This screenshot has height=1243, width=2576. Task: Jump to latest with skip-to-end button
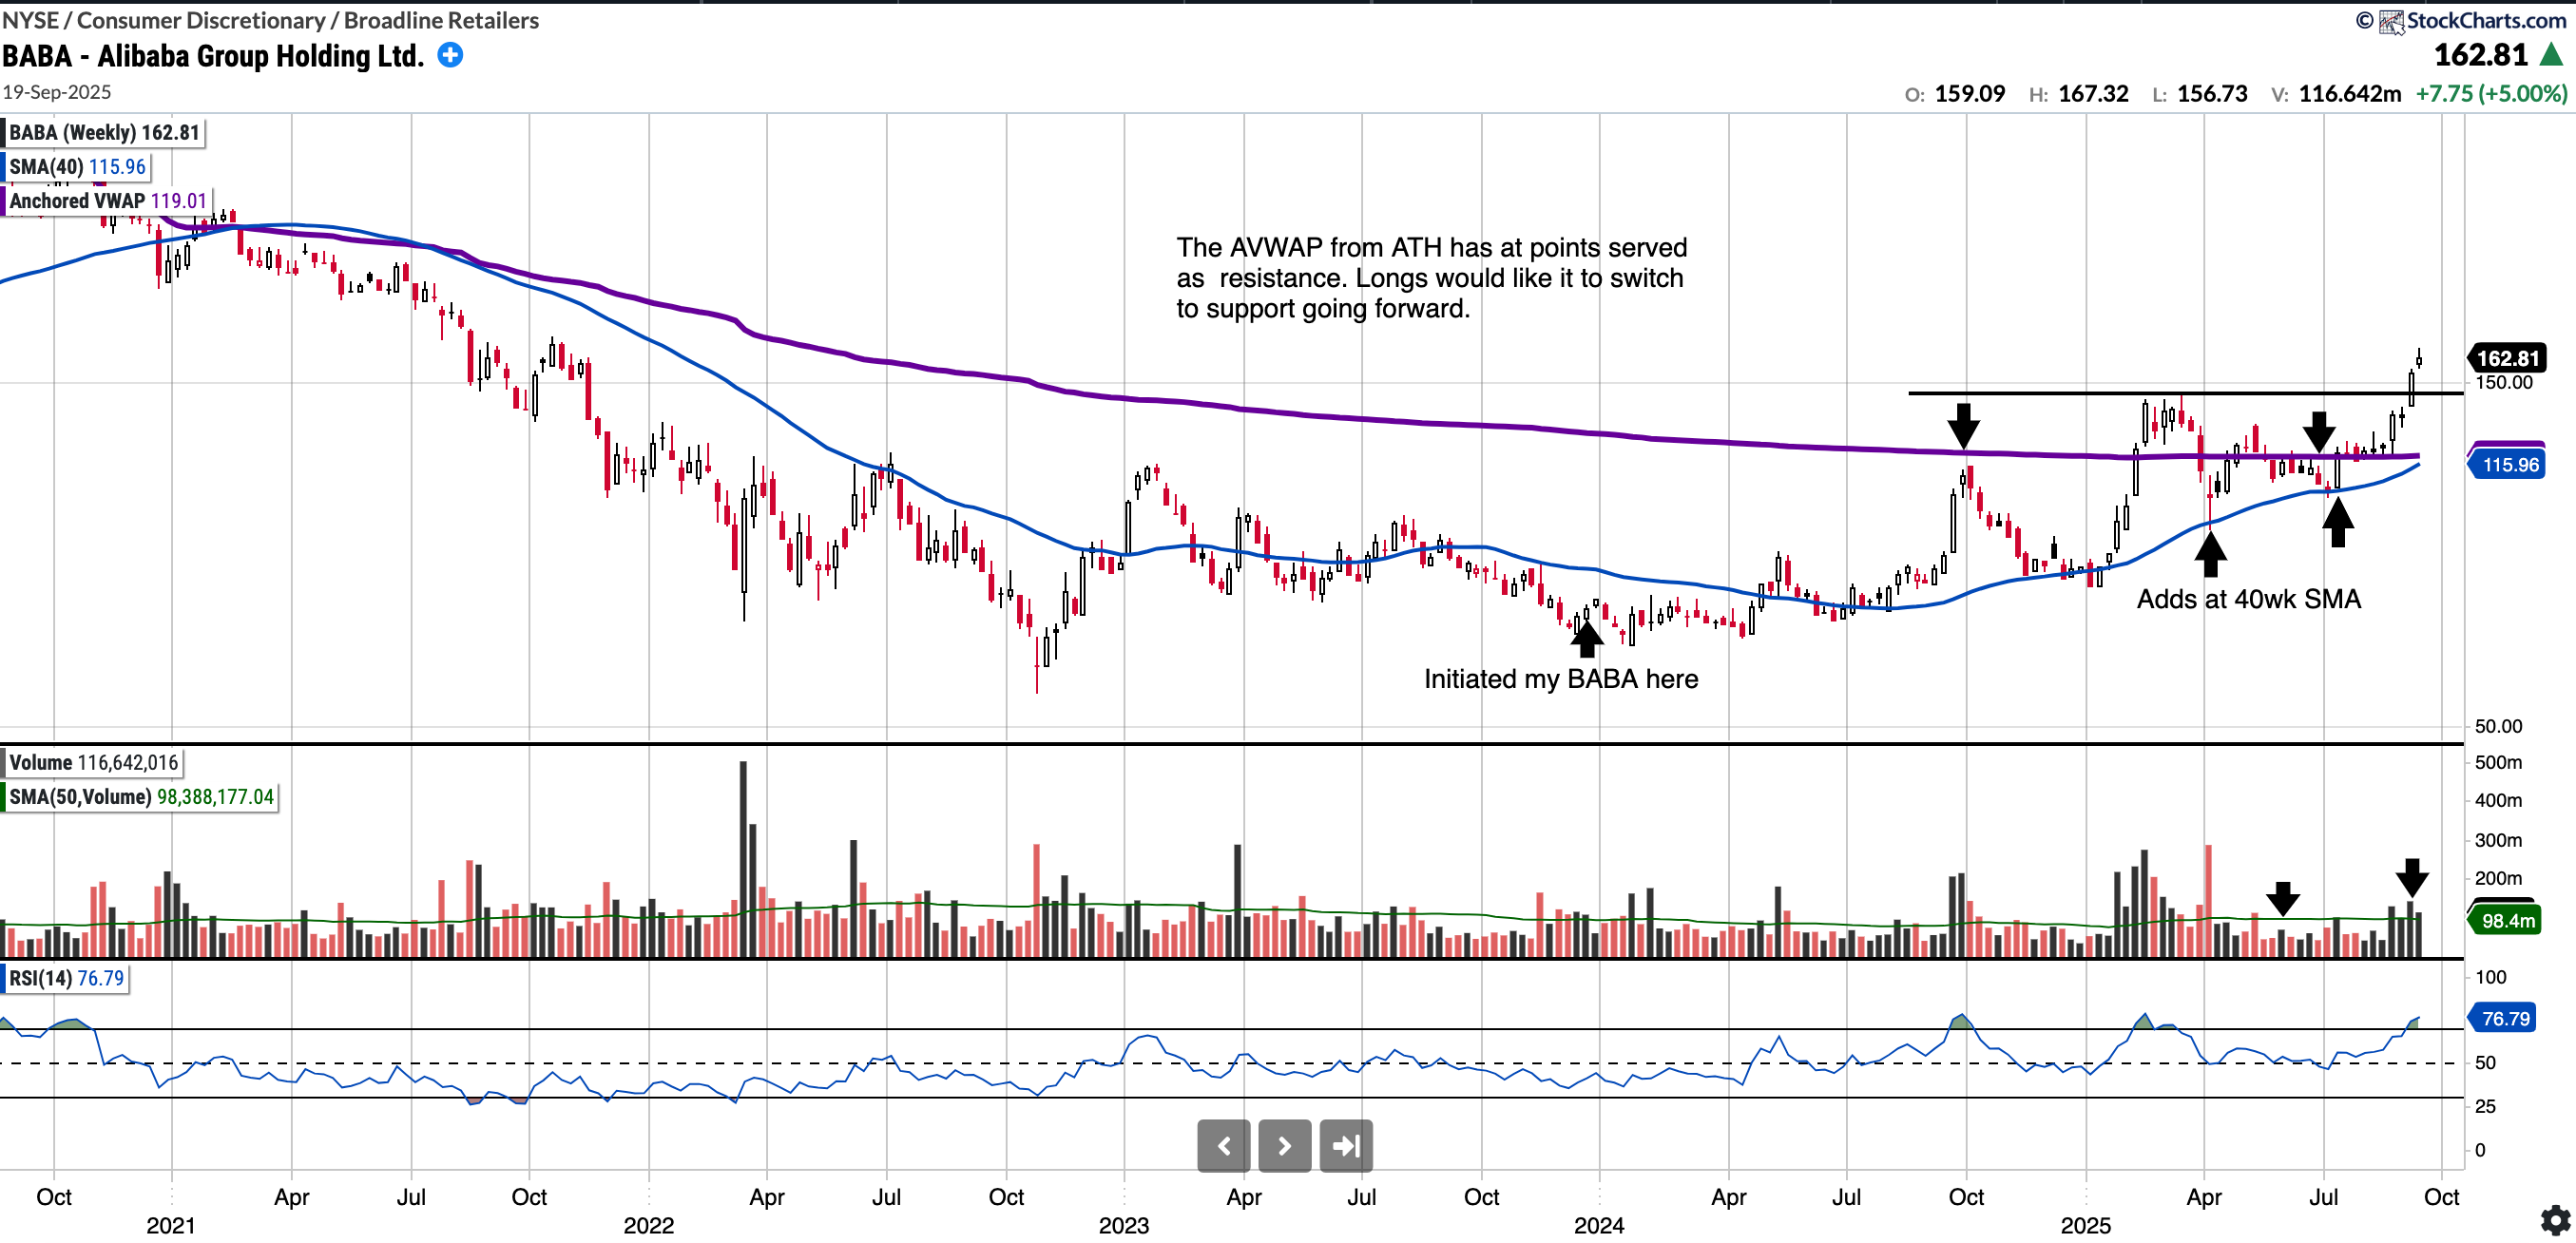[1346, 1145]
